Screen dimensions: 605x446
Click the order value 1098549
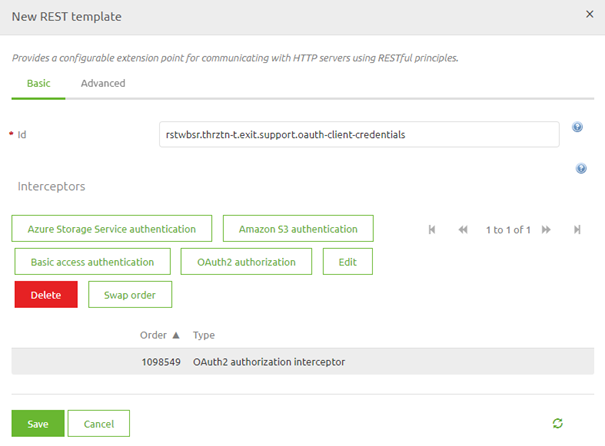pos(161,362)
